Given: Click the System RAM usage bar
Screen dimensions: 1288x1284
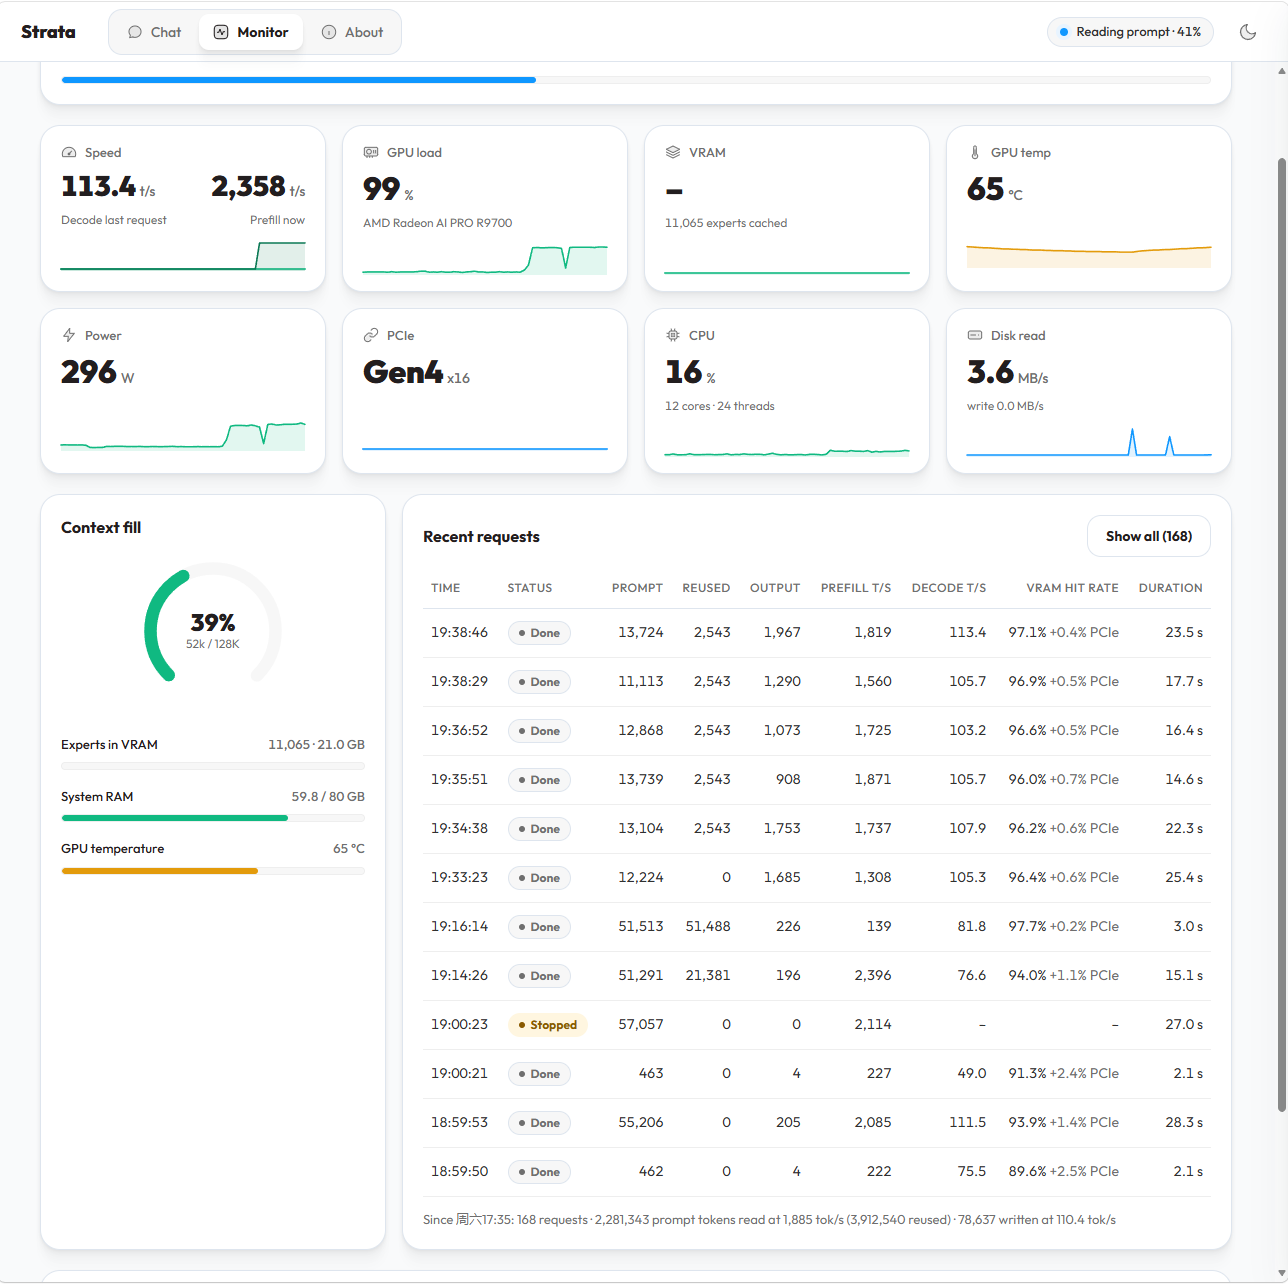Looking at the screenshot, I should click(213, 818).
